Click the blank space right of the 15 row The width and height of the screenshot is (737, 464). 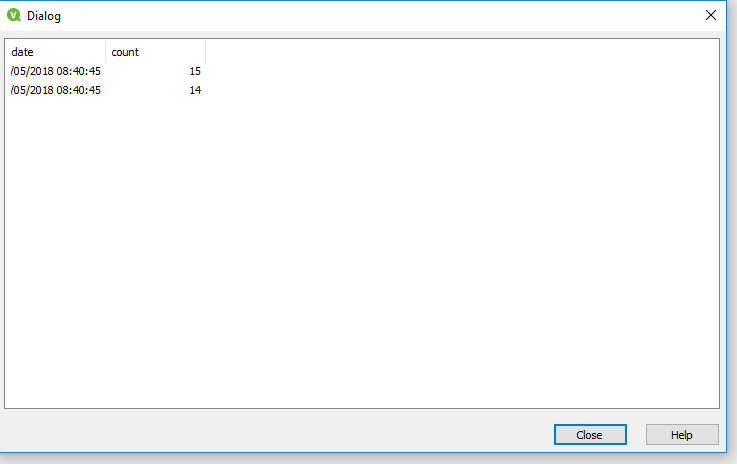[x=462, y=71]
